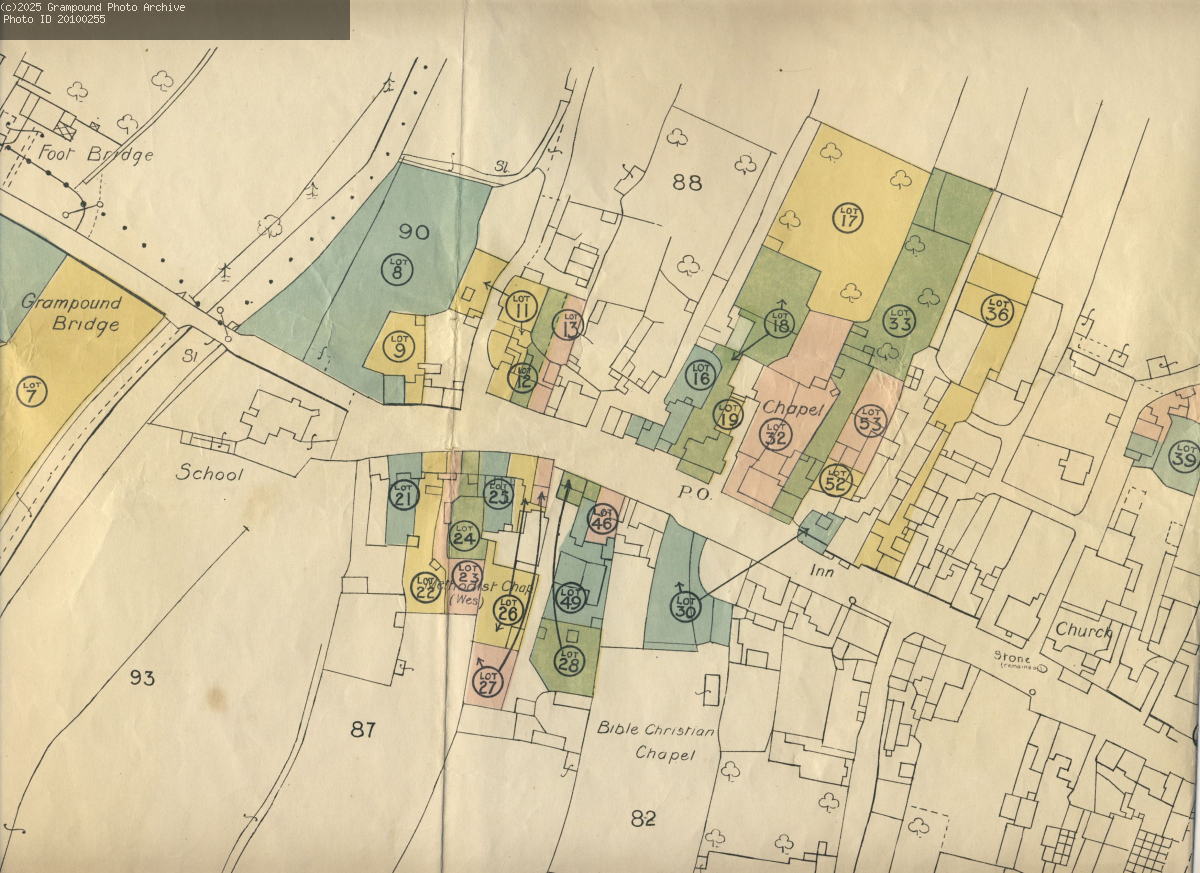Click the Lot 27 circle marker
Image resolution: width=1200 pixels, height=873 pixels.
pyautogui.click(x=487, y=681)
